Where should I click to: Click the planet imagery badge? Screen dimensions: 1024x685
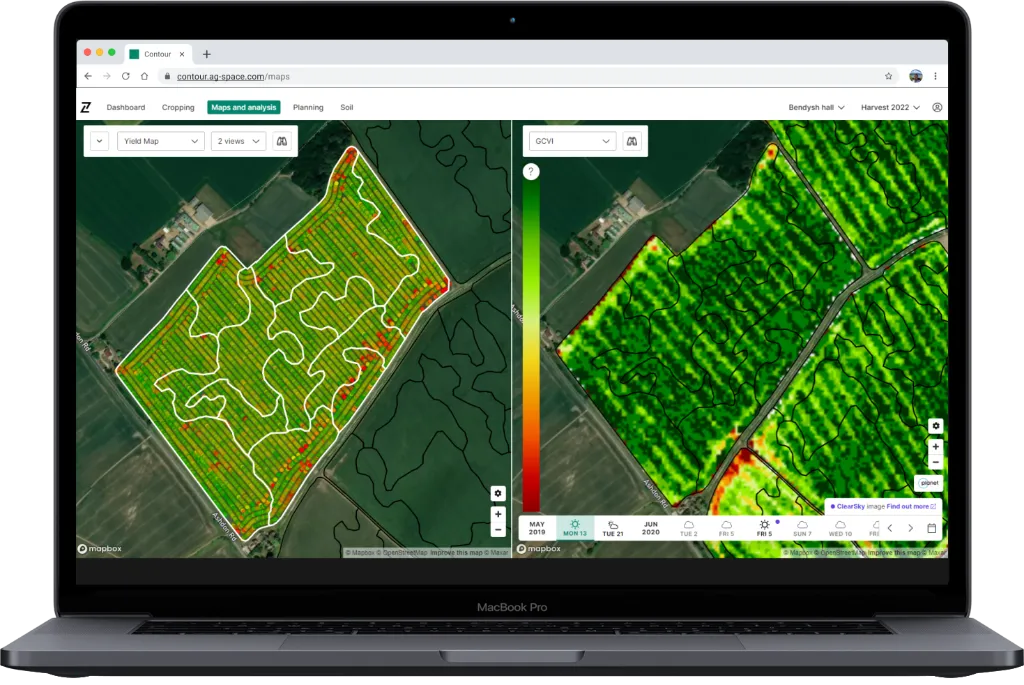(x=929, y=483)
